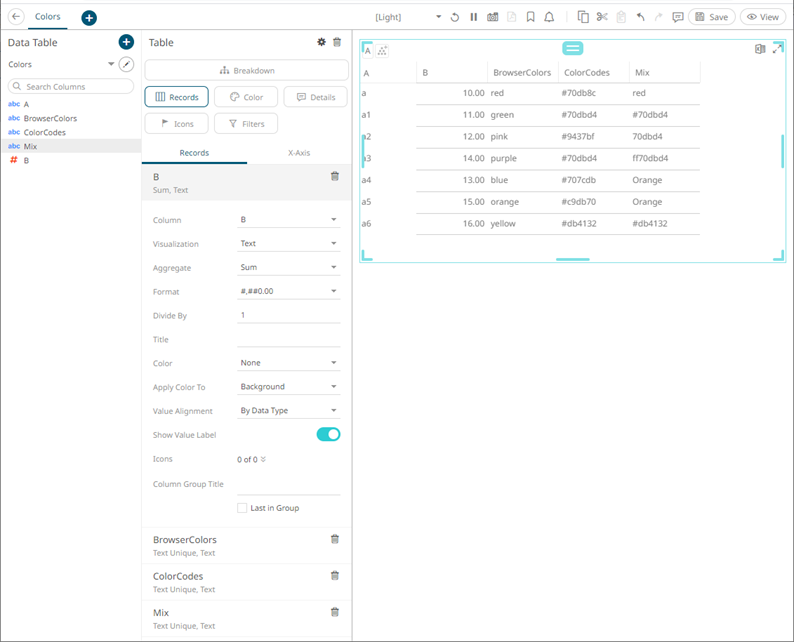Open the Light theme dropdown

pos(408,17)
